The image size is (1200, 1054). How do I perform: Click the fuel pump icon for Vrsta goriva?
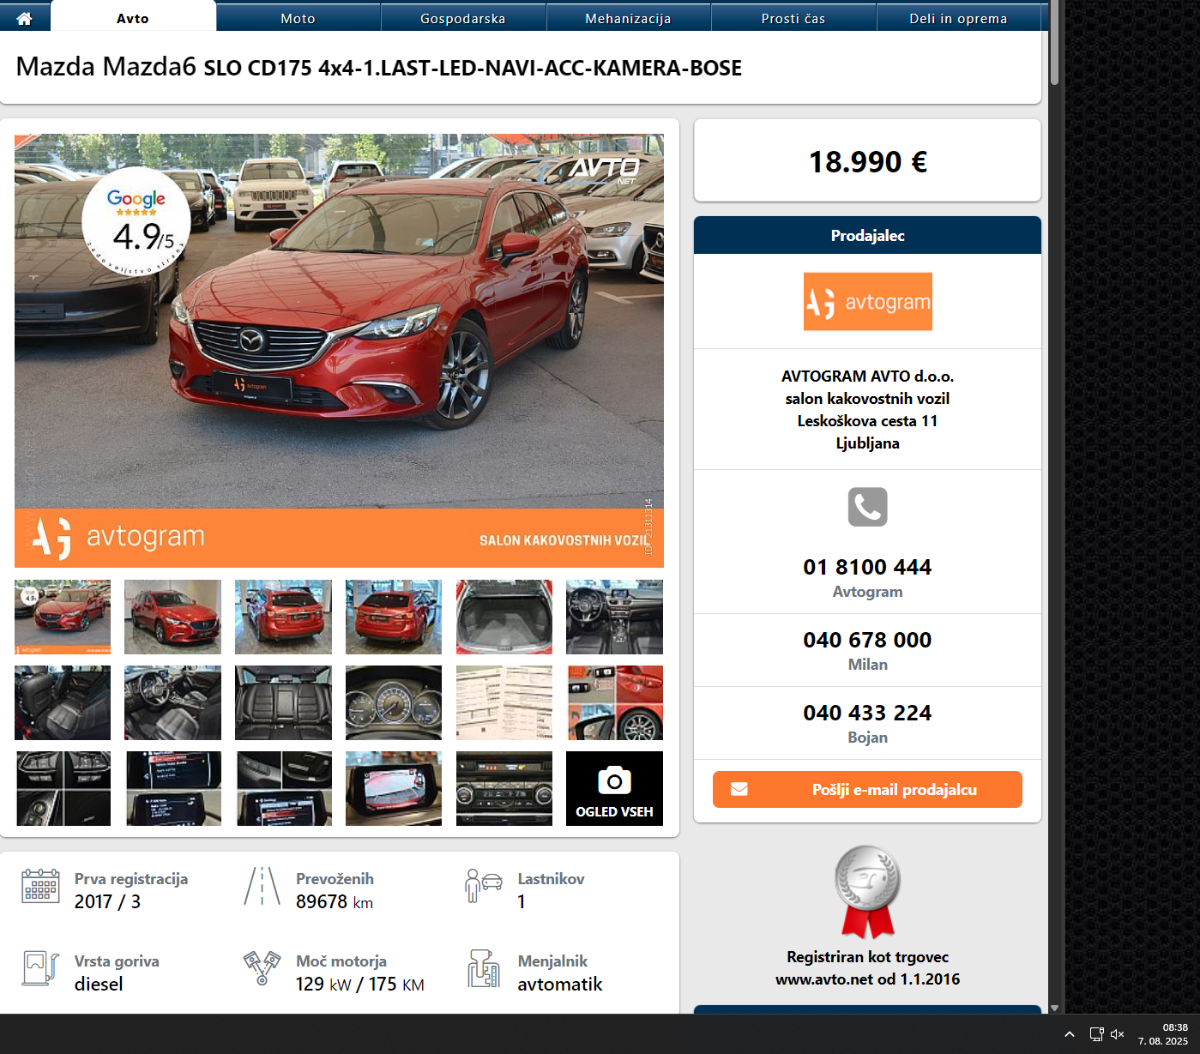pos(40,969)
